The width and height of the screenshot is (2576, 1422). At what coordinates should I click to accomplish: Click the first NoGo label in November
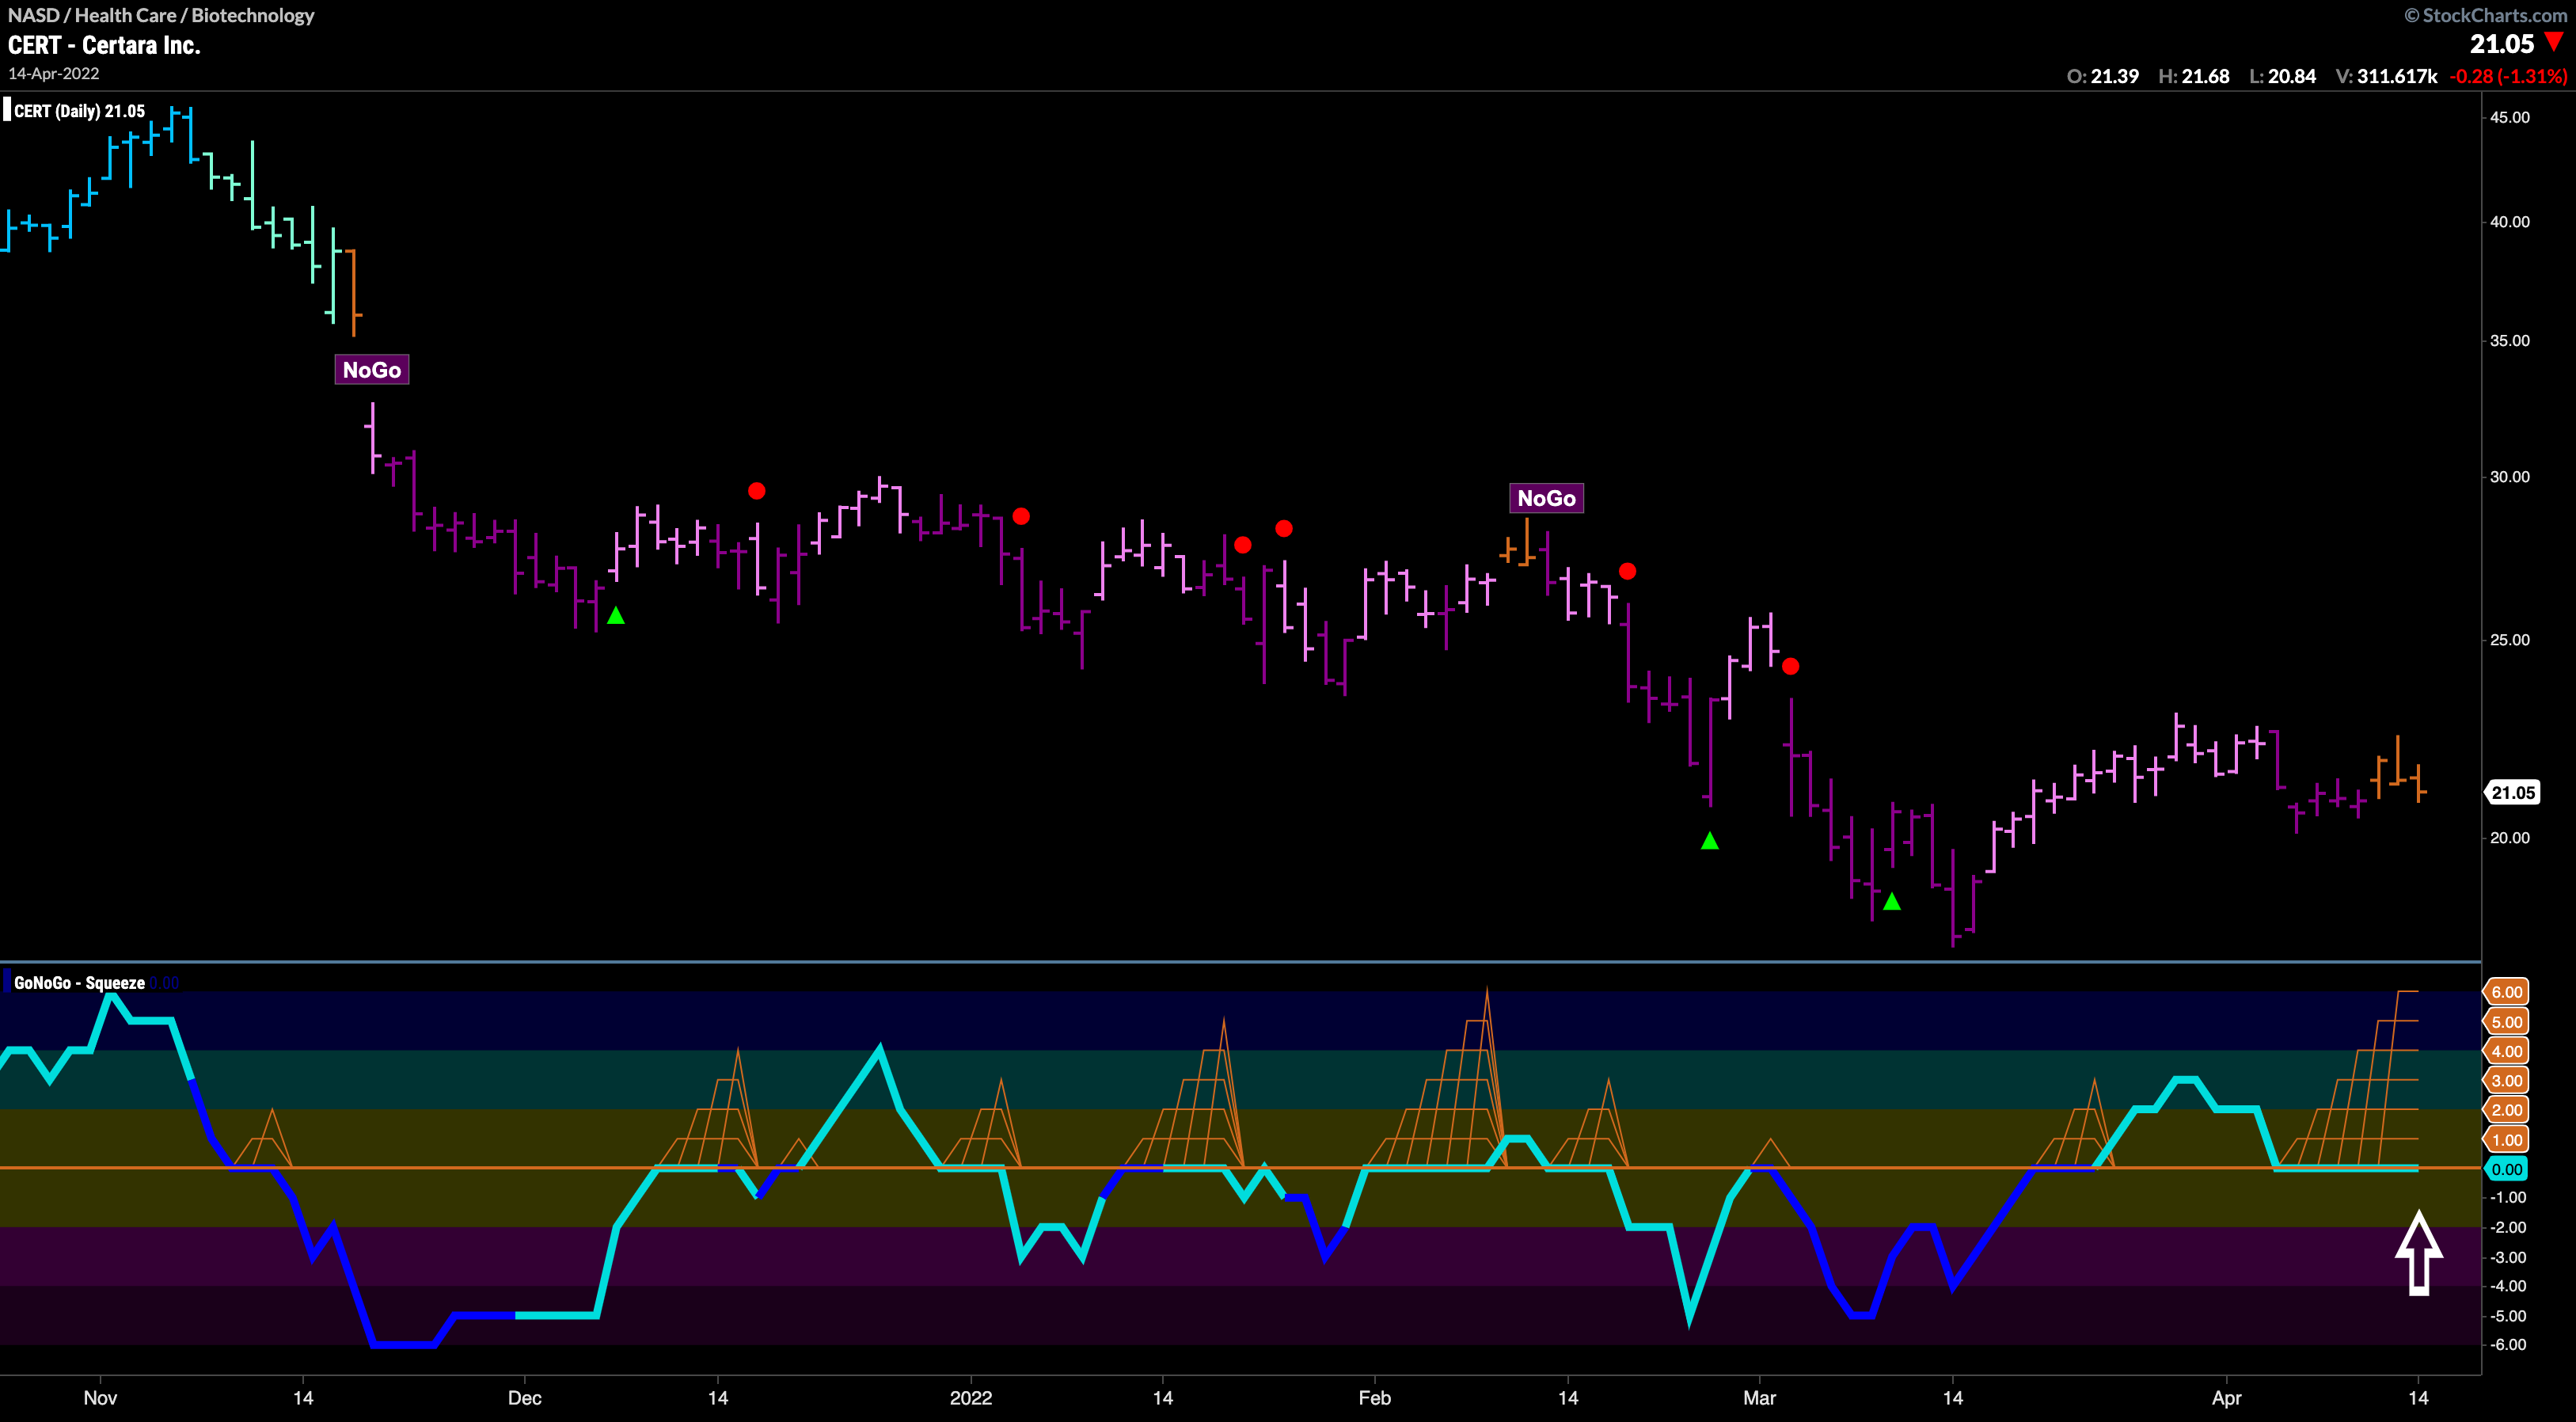coord(372,370)
